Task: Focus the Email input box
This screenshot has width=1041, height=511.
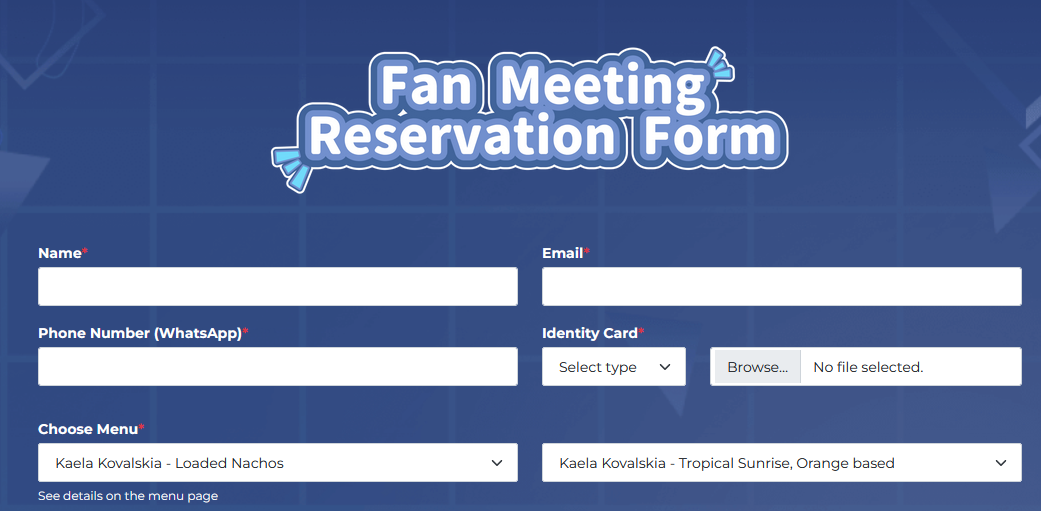Action: click(x=781, y=286)
